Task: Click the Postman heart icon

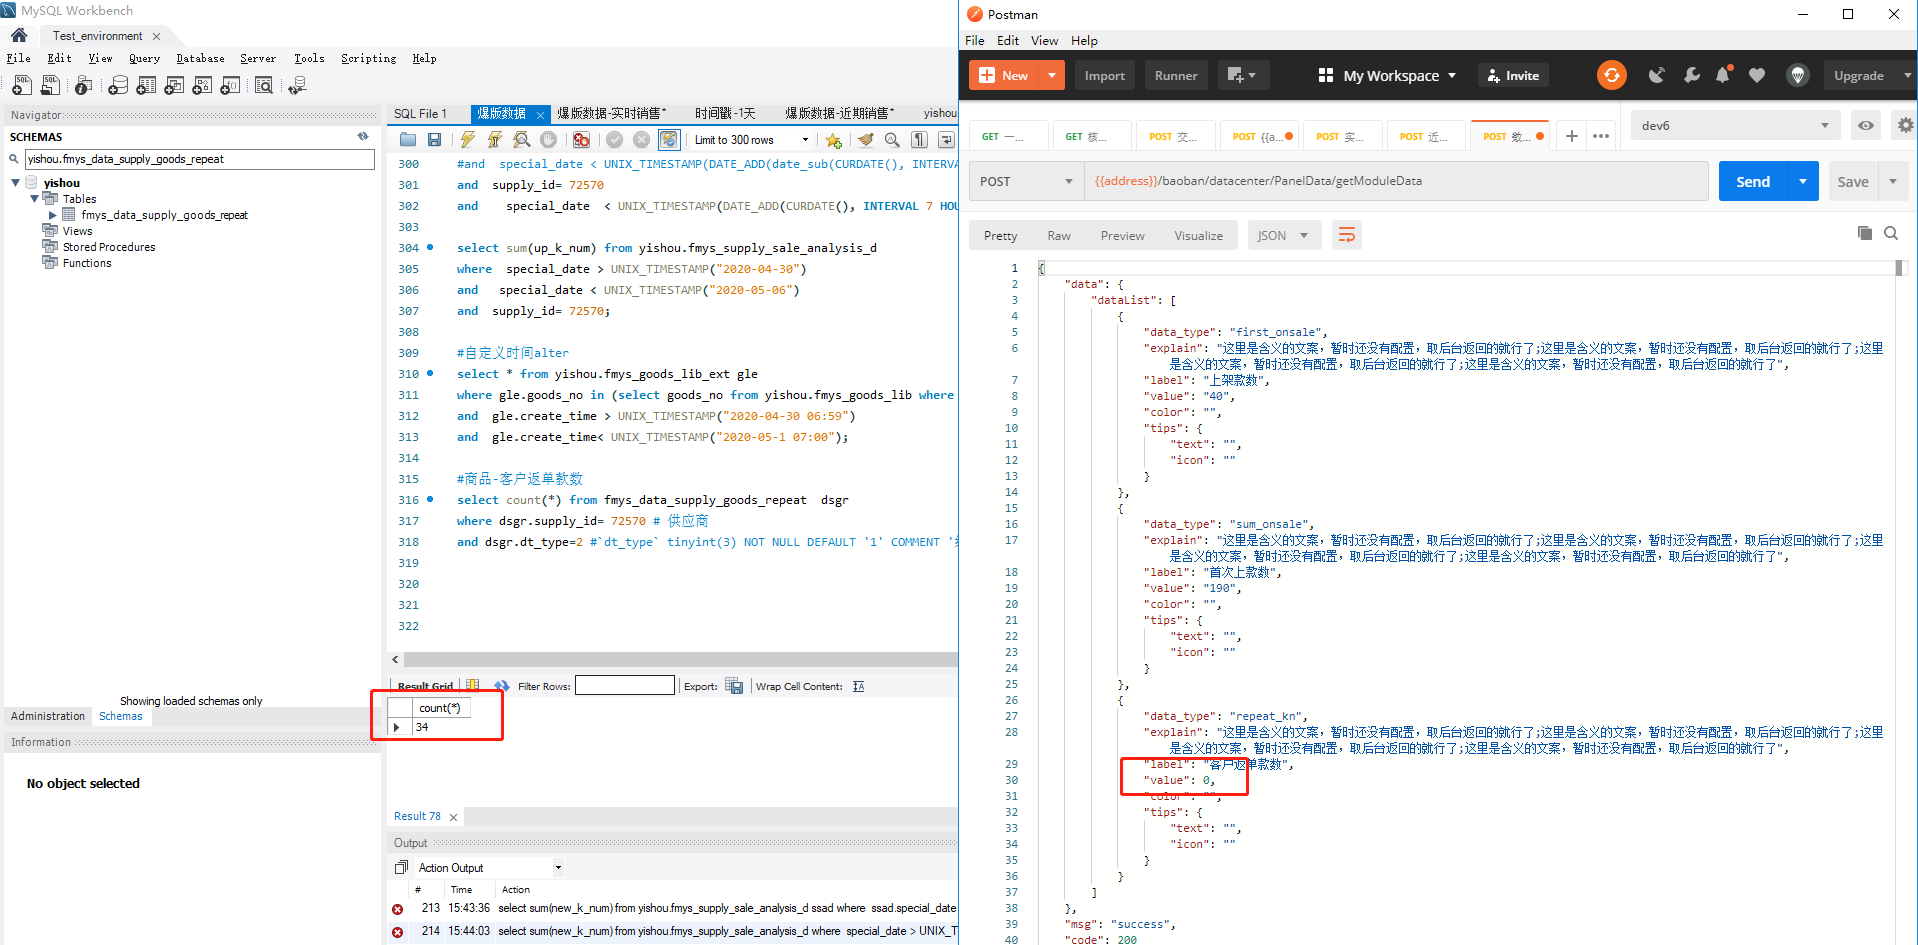Action: click(1757, 75)
